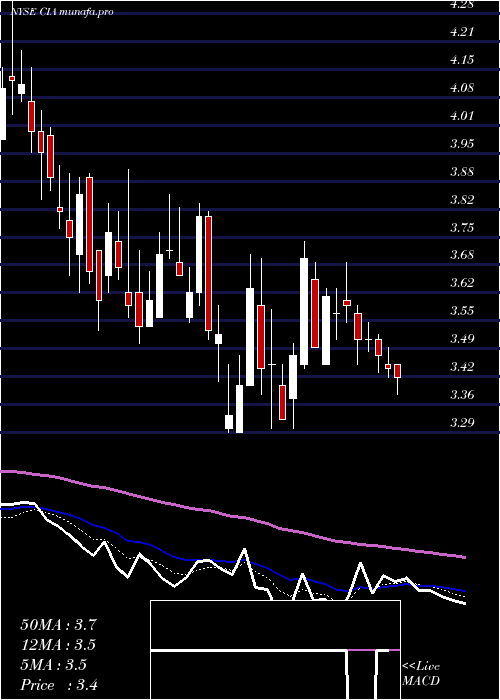Viewport: 500px width, 700px height.
Task: Click the 3.36 price axis label
Action: pyautogui.click(x=462, y=395)
